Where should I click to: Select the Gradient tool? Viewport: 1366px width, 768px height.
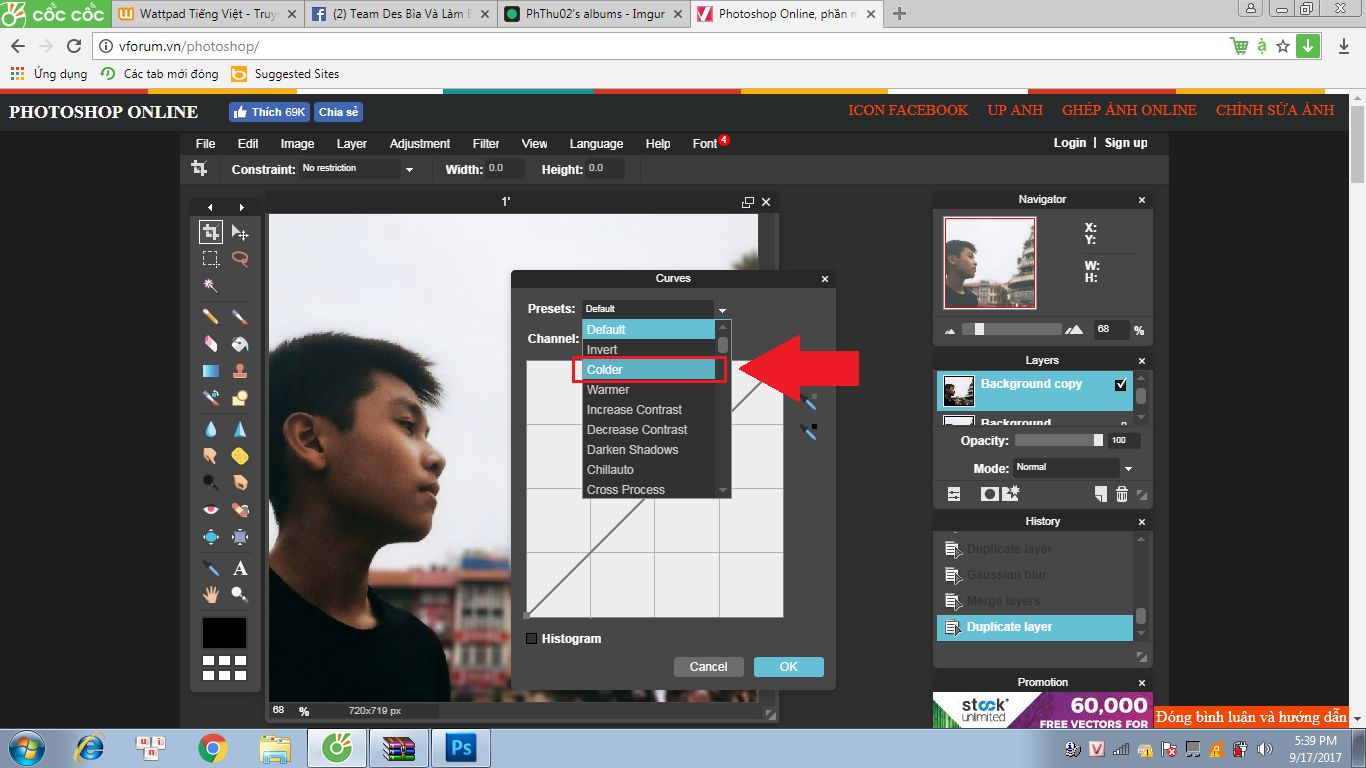(210, 371)
